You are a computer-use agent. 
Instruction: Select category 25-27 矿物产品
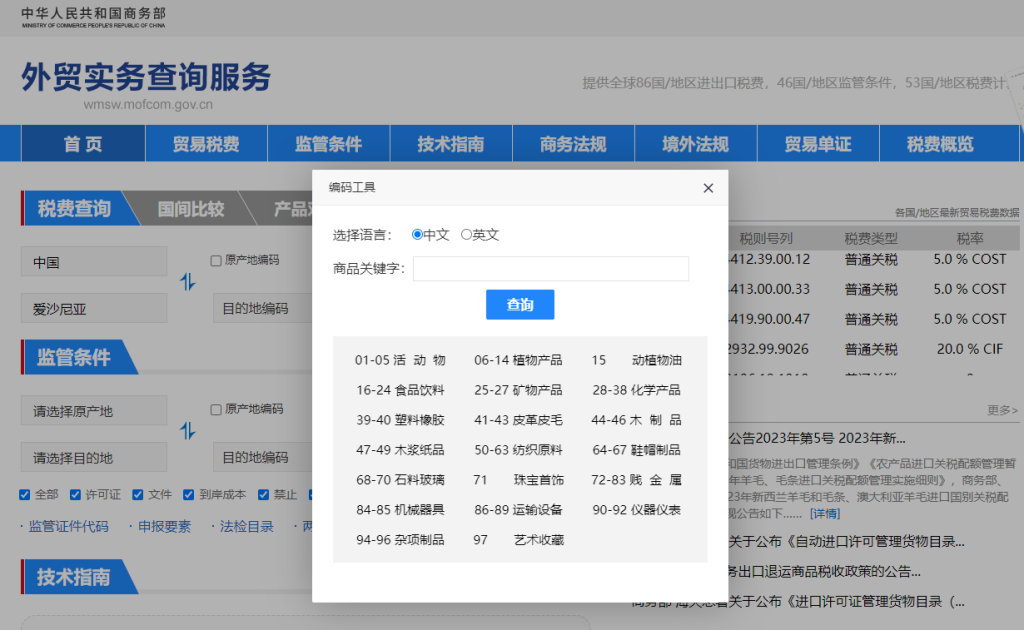pyautogui.click(x=518, y=390)
